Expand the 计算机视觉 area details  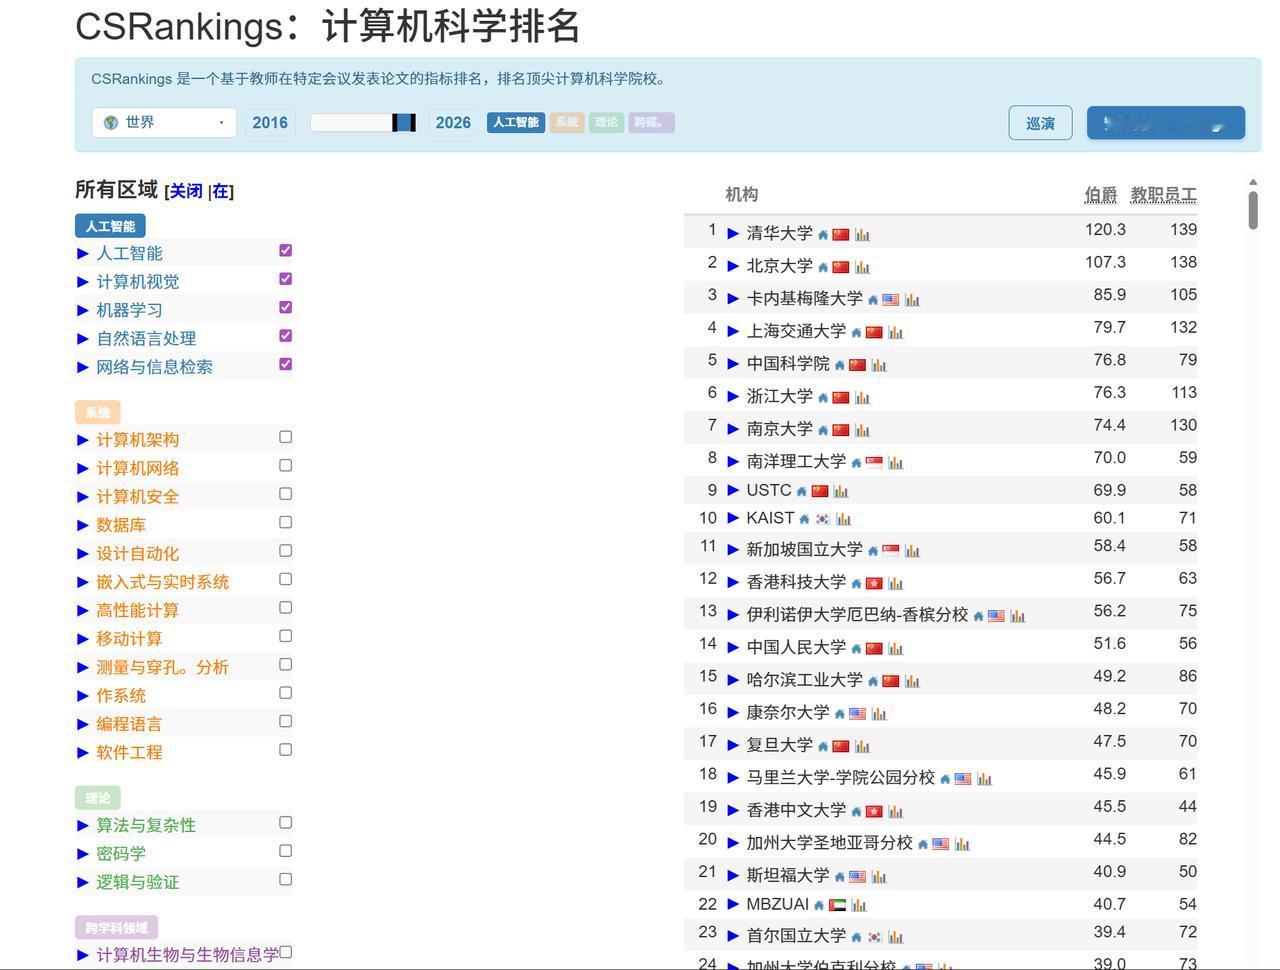(x=83, y=282)
